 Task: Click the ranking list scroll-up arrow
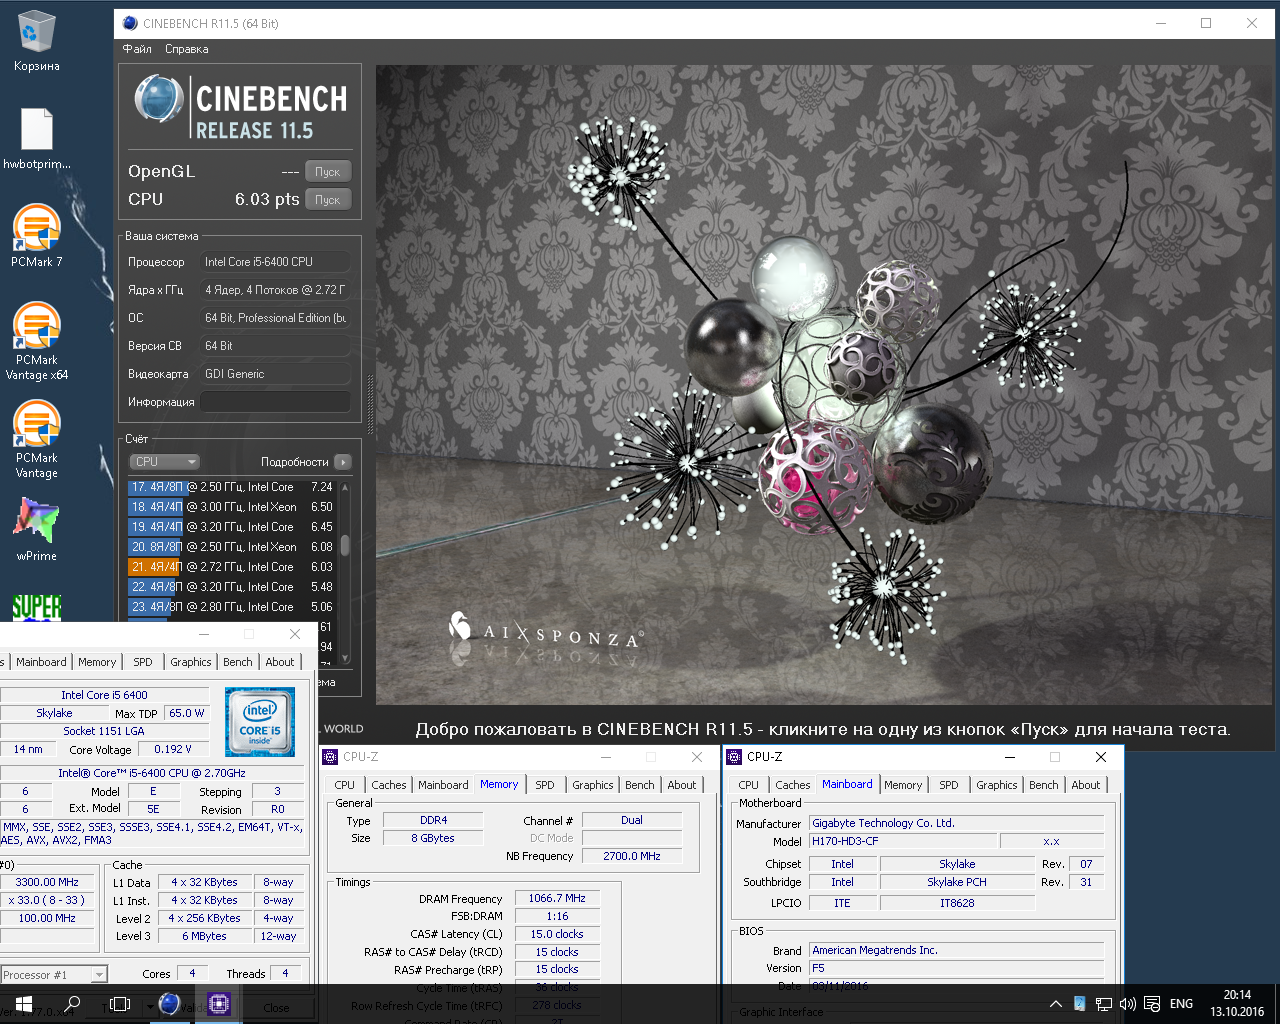(345, 487)
